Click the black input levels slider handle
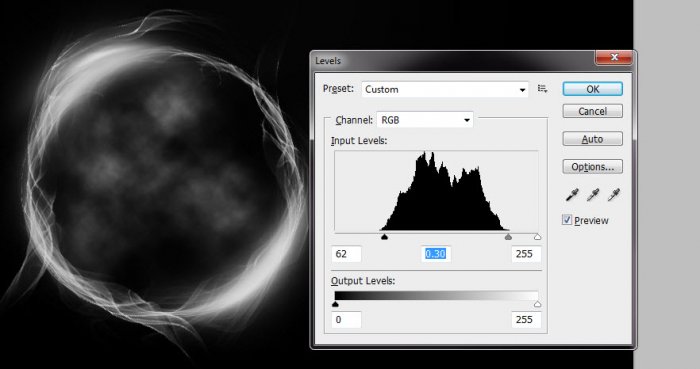700x369 pixels. pyautogui.click(x=384, y=237)
